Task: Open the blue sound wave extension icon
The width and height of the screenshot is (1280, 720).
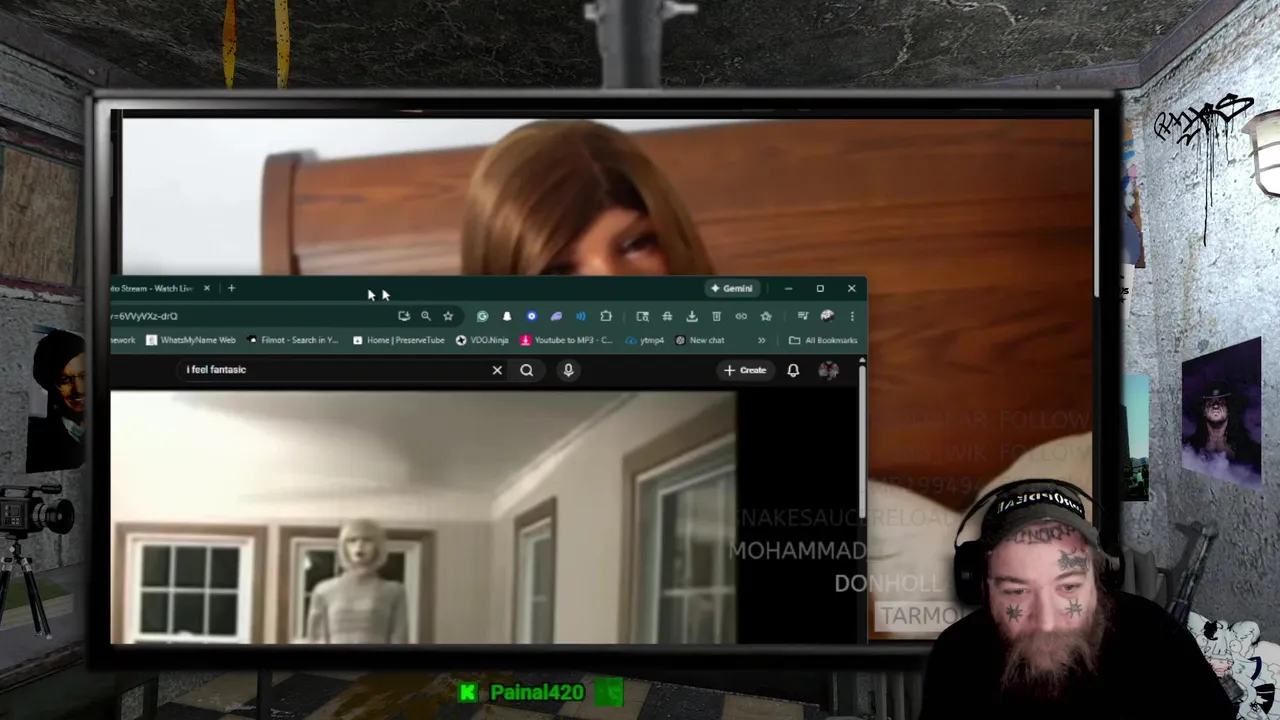Action: click(581, 316)
